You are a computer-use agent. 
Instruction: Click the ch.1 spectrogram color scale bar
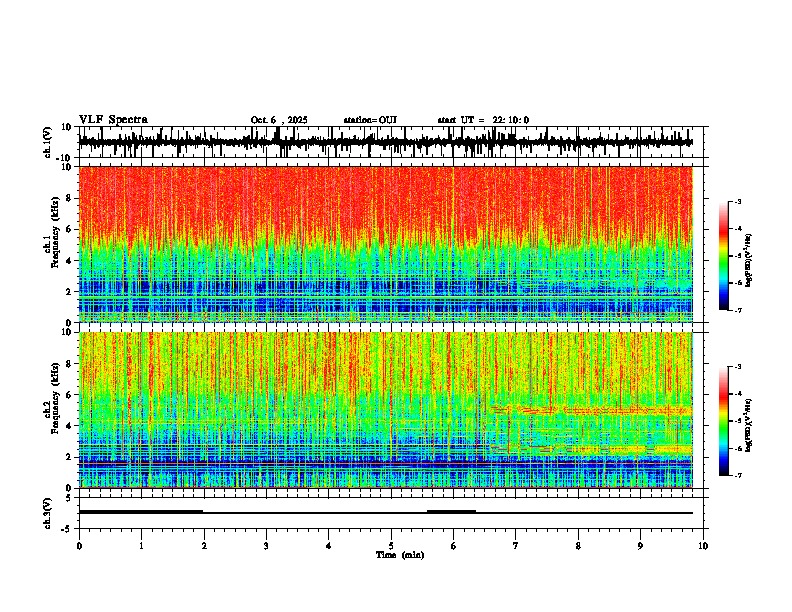pyautogui.click(x=724, y=256)
